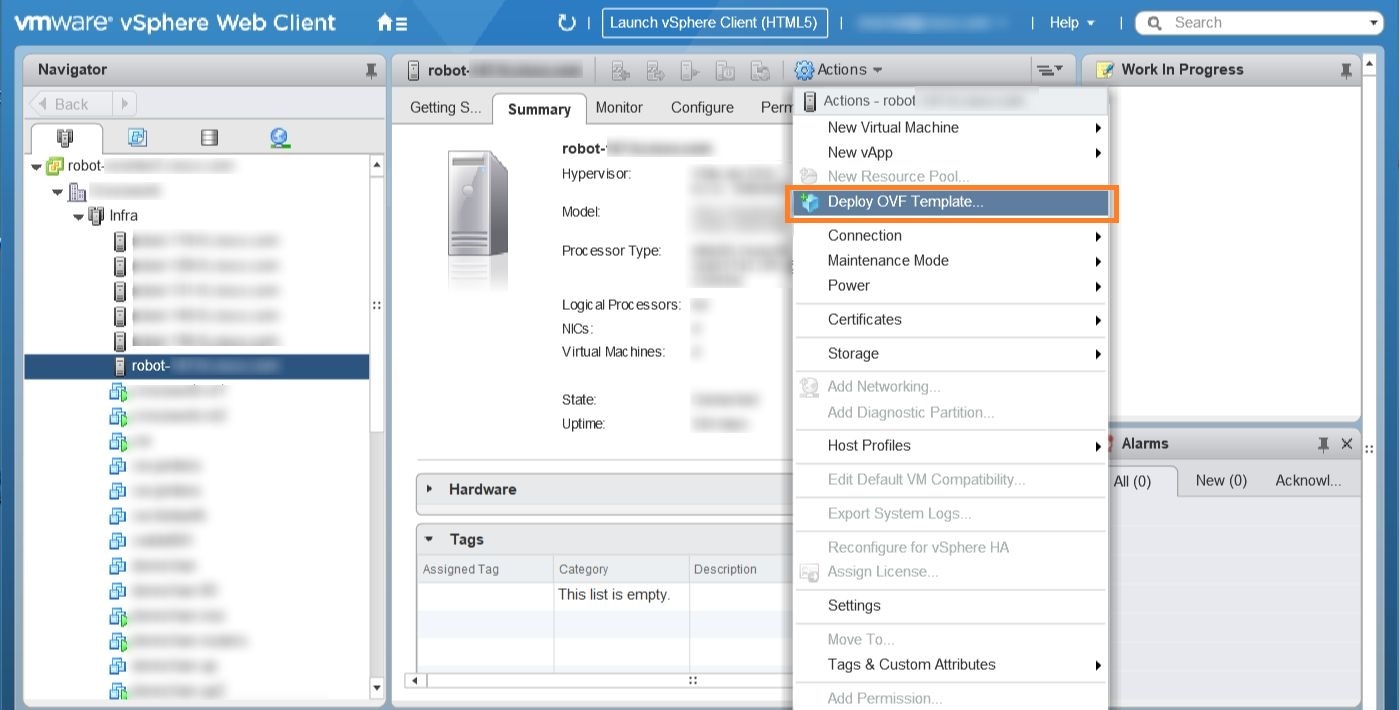Open the Certificates submenu

coord(951,320)
